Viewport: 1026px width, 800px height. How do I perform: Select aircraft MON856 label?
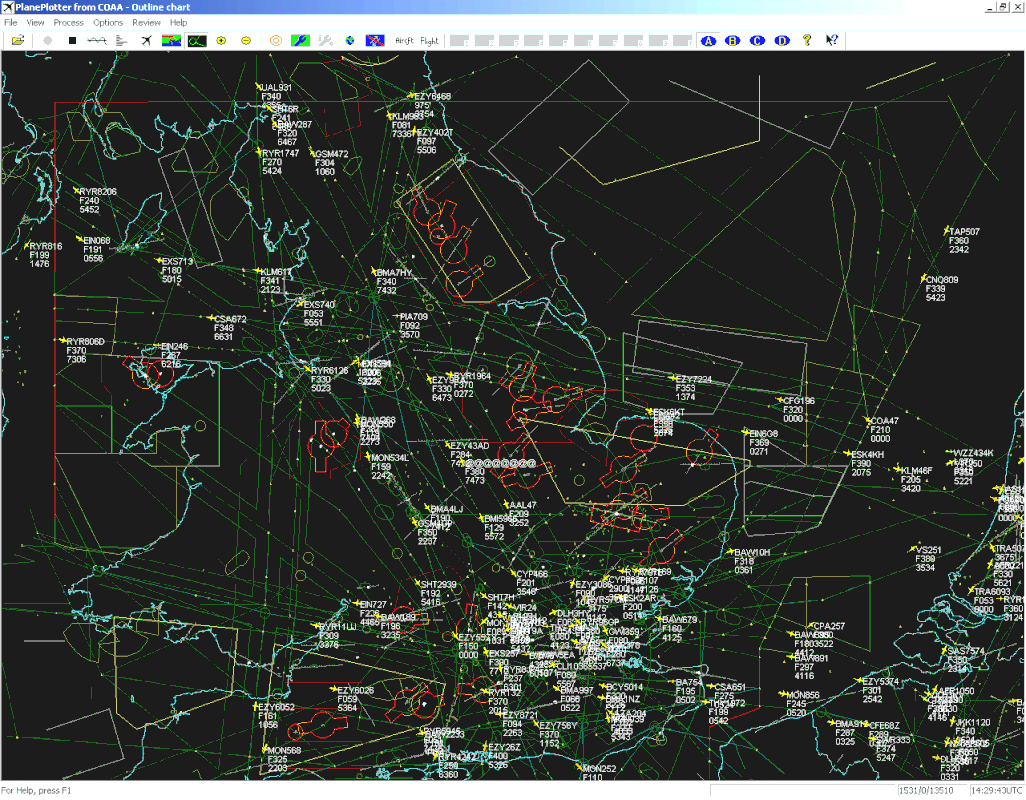(x=803, y=695)
